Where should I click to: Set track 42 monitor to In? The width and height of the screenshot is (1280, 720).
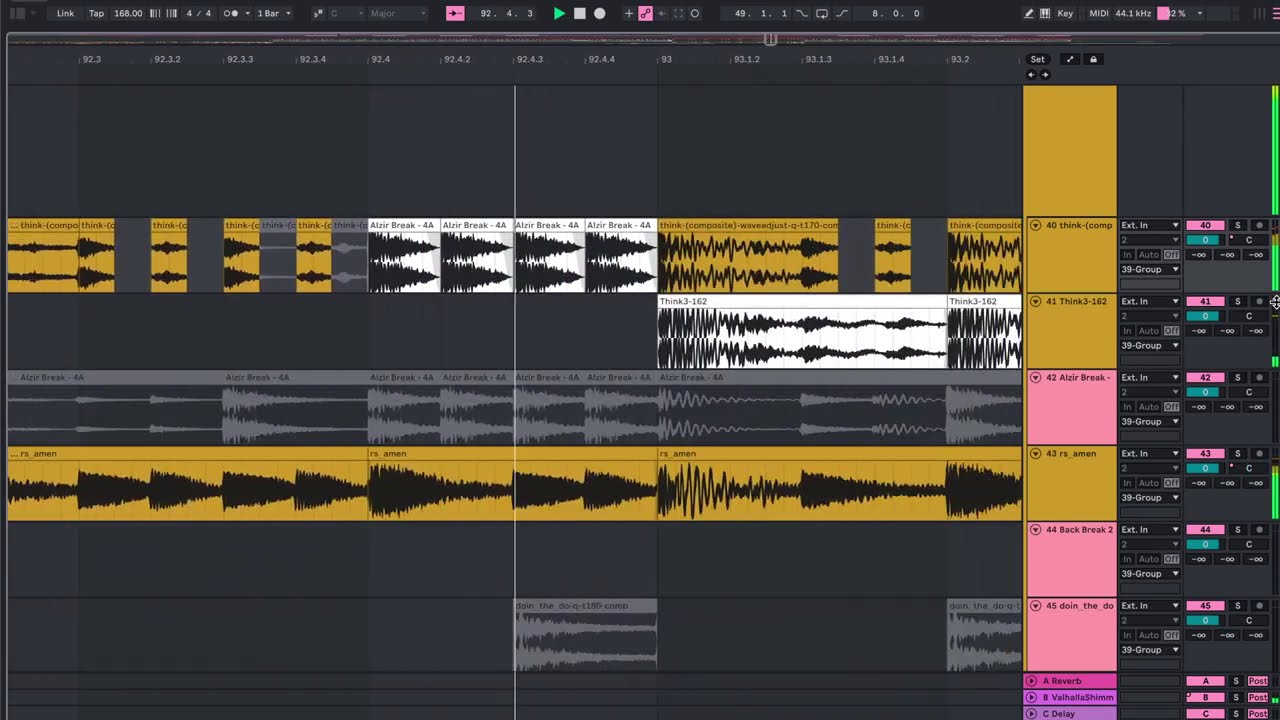pos(1127,407)
